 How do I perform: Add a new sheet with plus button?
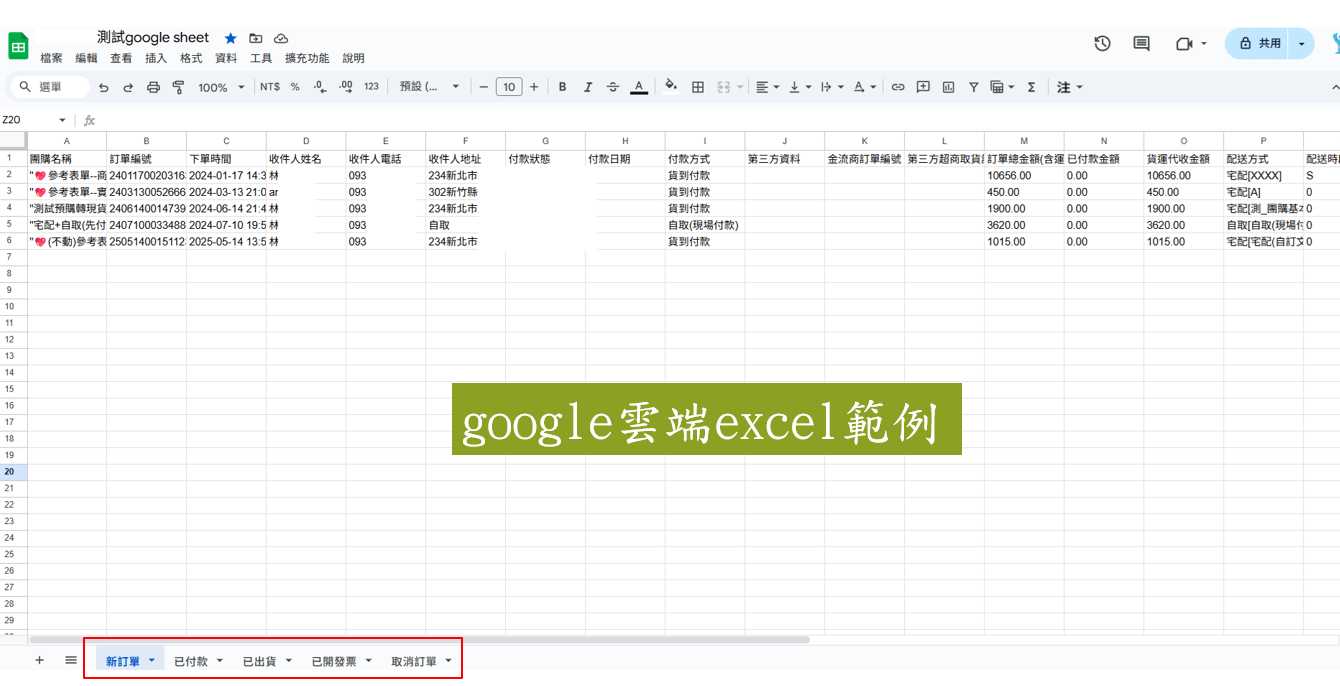40,660
